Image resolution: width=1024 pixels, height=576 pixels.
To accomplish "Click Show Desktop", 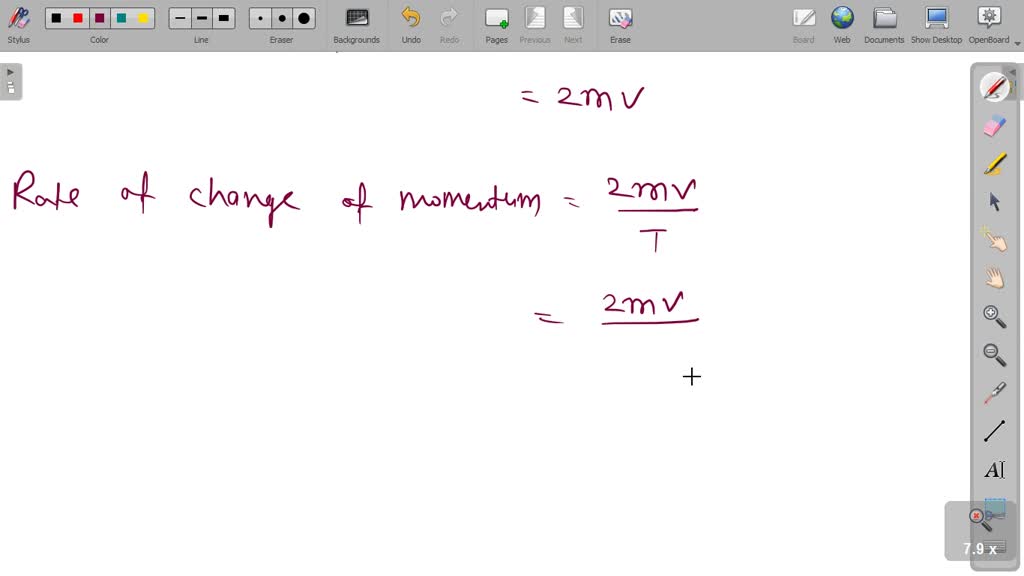I will [936, 25].
